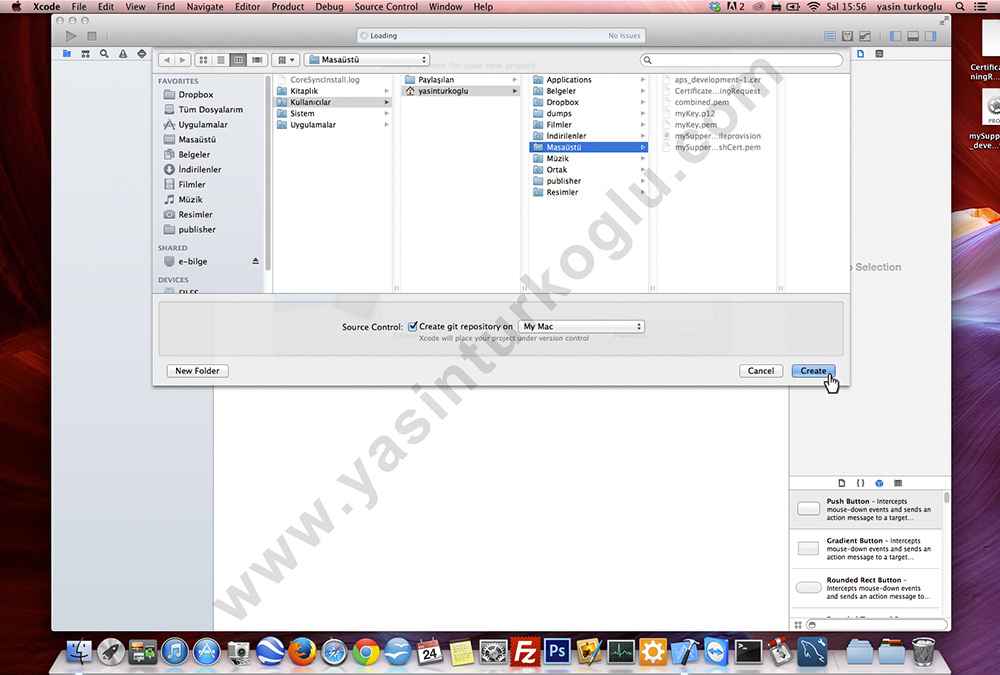The image size is (1000, 675).
Task: Open the File Template library icon
Action: tap(842, 483)
